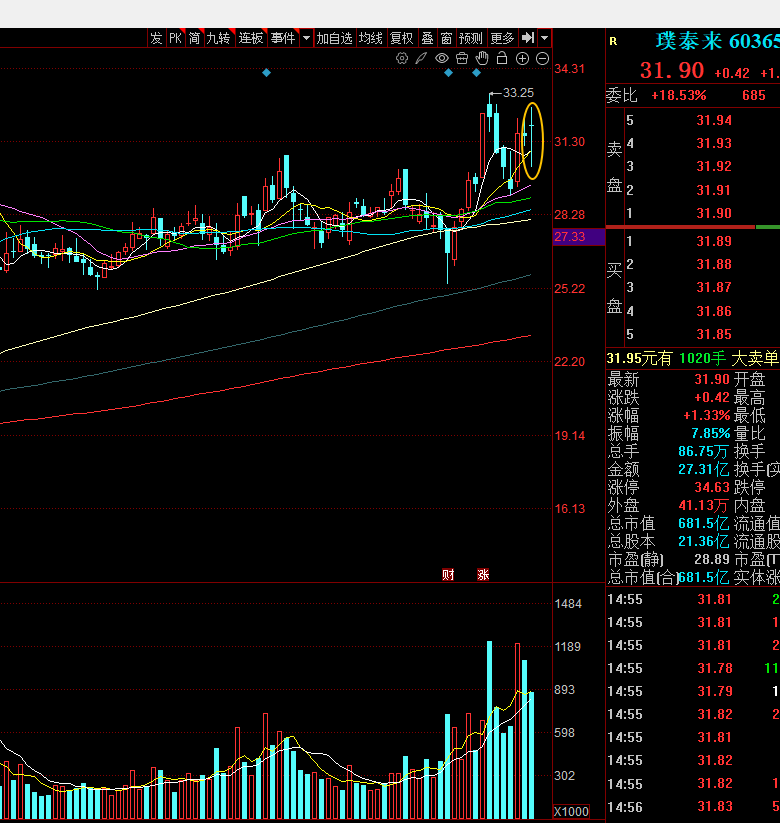This screenshot has height=823, width=780.
Task: Enable the 连板 indicator
Action: coord(251,38)
